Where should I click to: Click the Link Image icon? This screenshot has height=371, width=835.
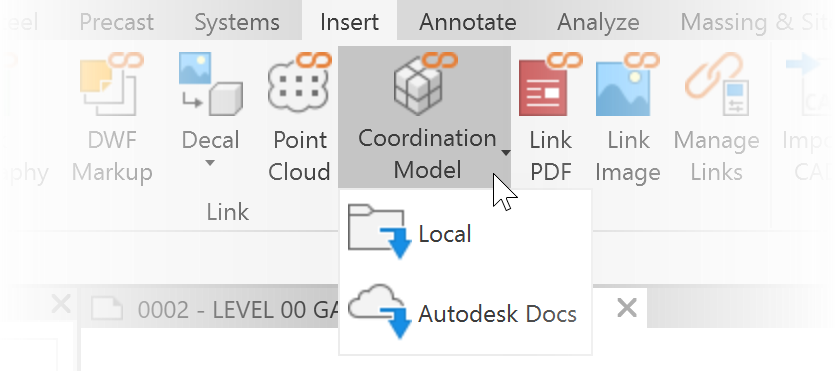(627, 84)
